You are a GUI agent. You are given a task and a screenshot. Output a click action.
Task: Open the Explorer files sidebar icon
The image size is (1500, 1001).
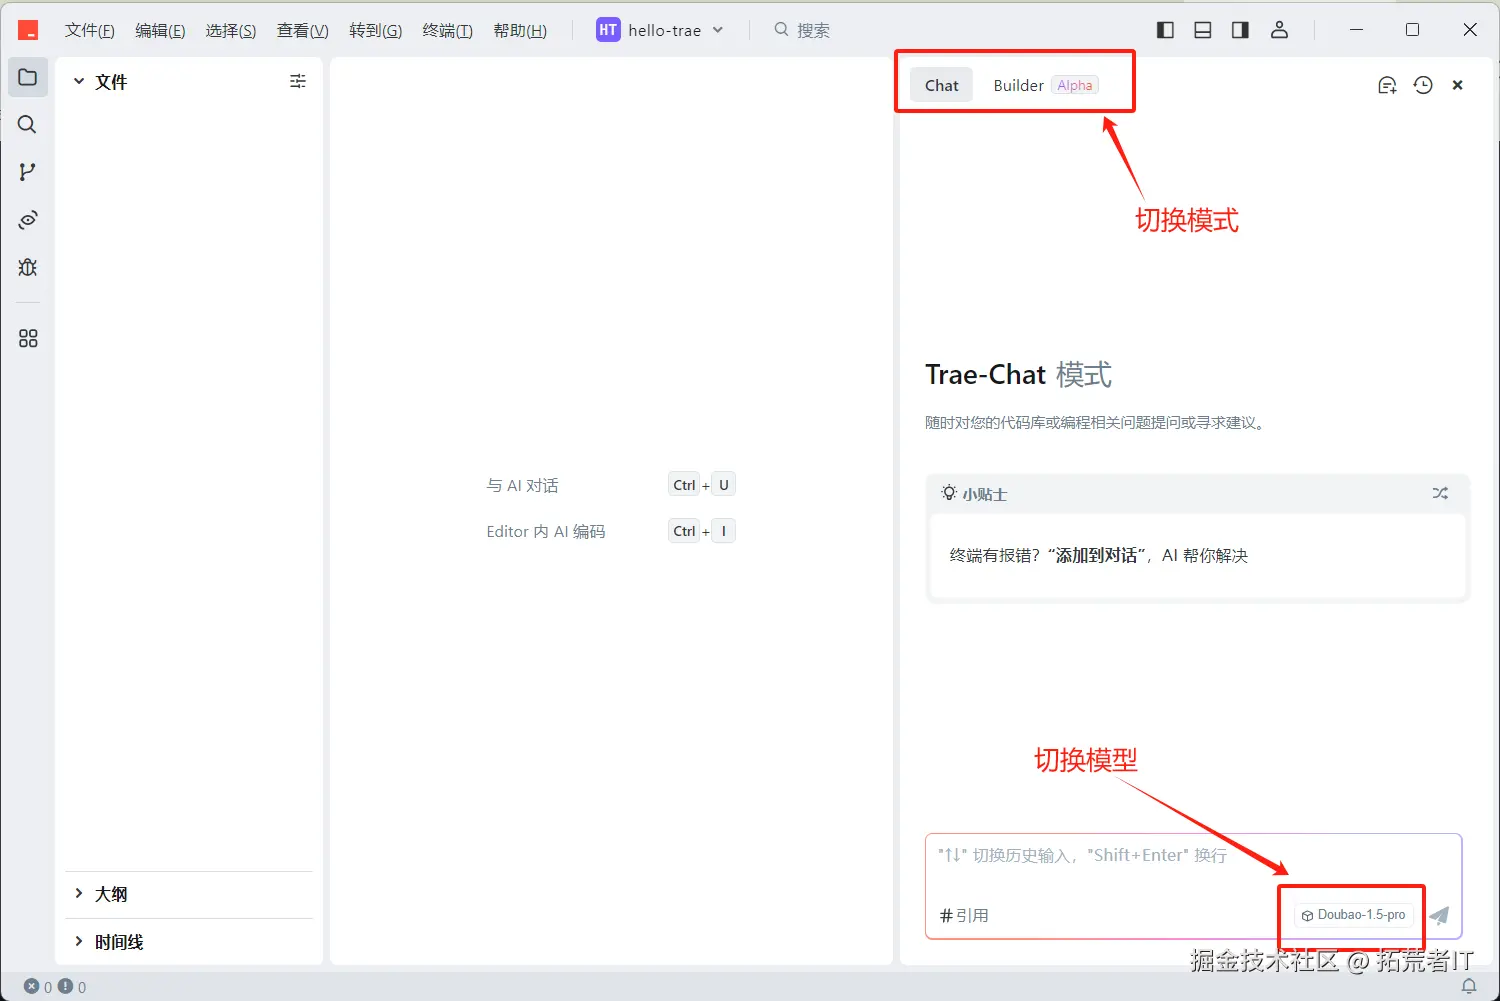click(28, 77)
